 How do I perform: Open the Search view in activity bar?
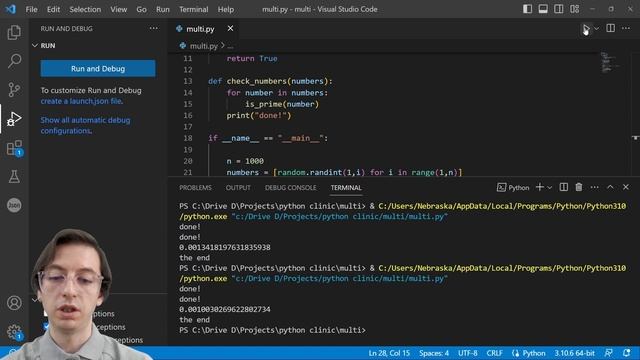[x=14, y=61]
